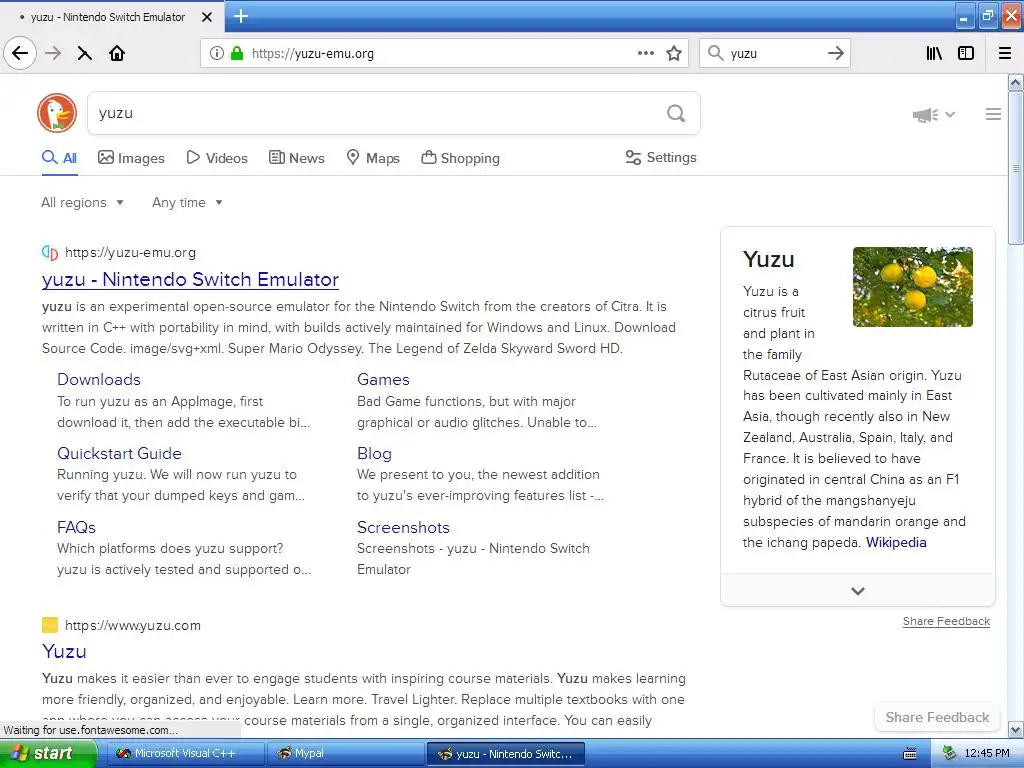The image size is (1024, 768).
Task: Open the Downloads sitelink
Action: (x=99, y=379)
